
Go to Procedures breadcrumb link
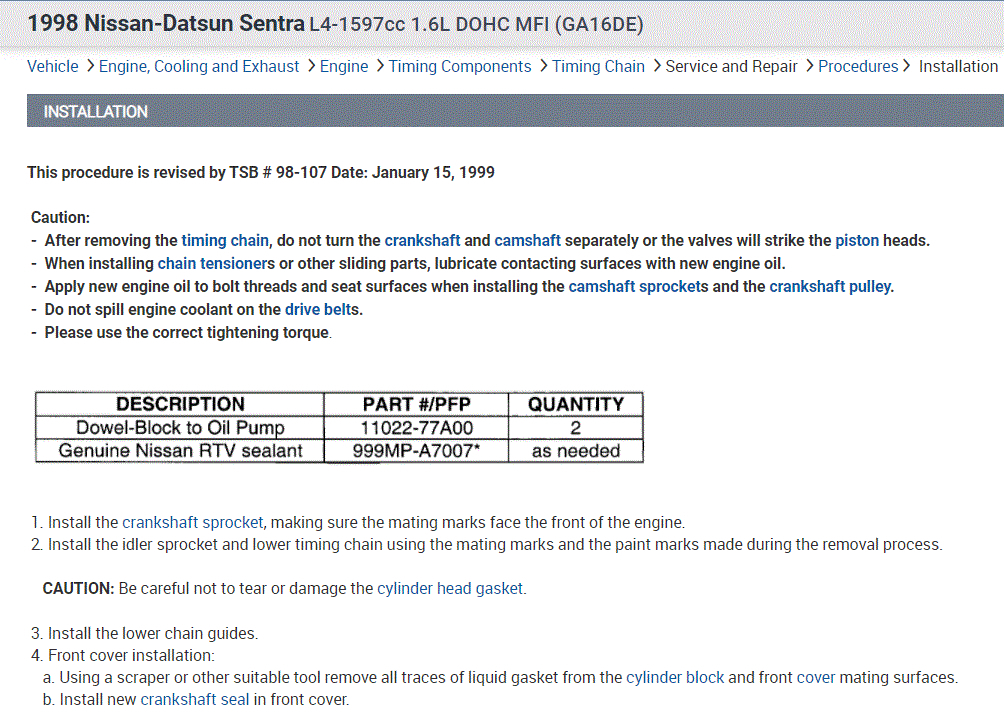pos(858,67)
